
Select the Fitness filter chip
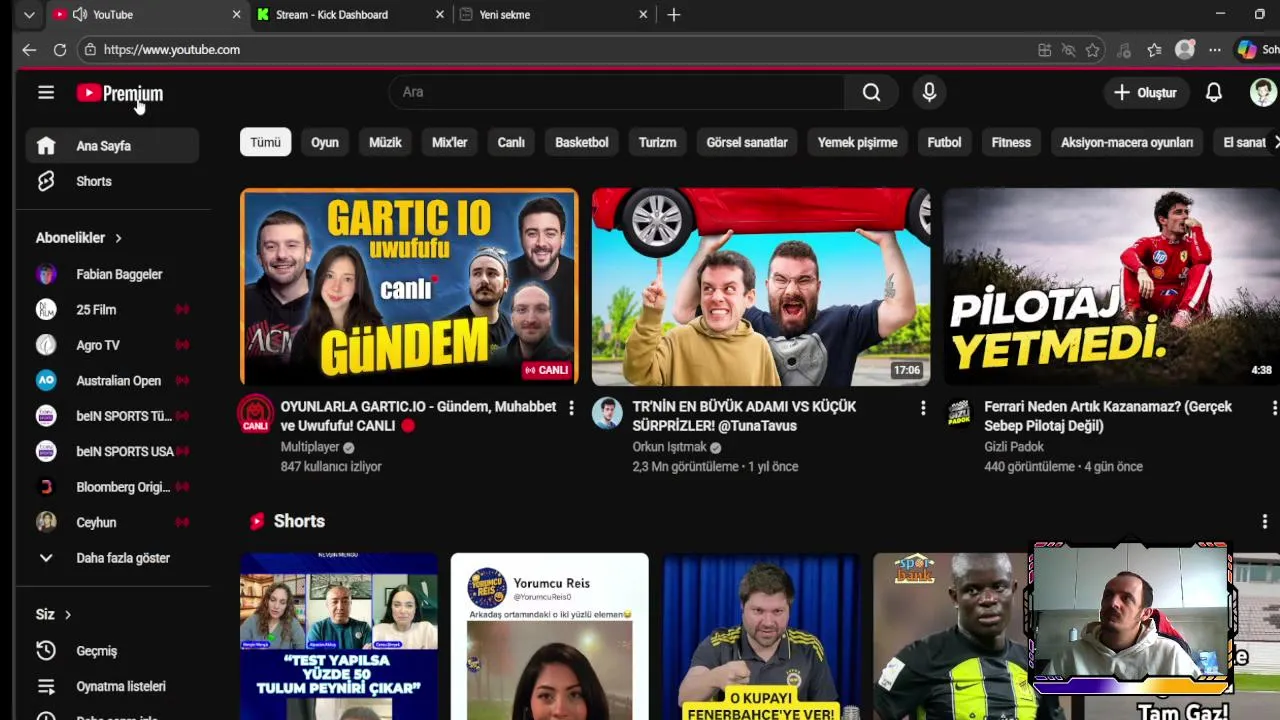pyautogui.click(x=1011, y=142)
